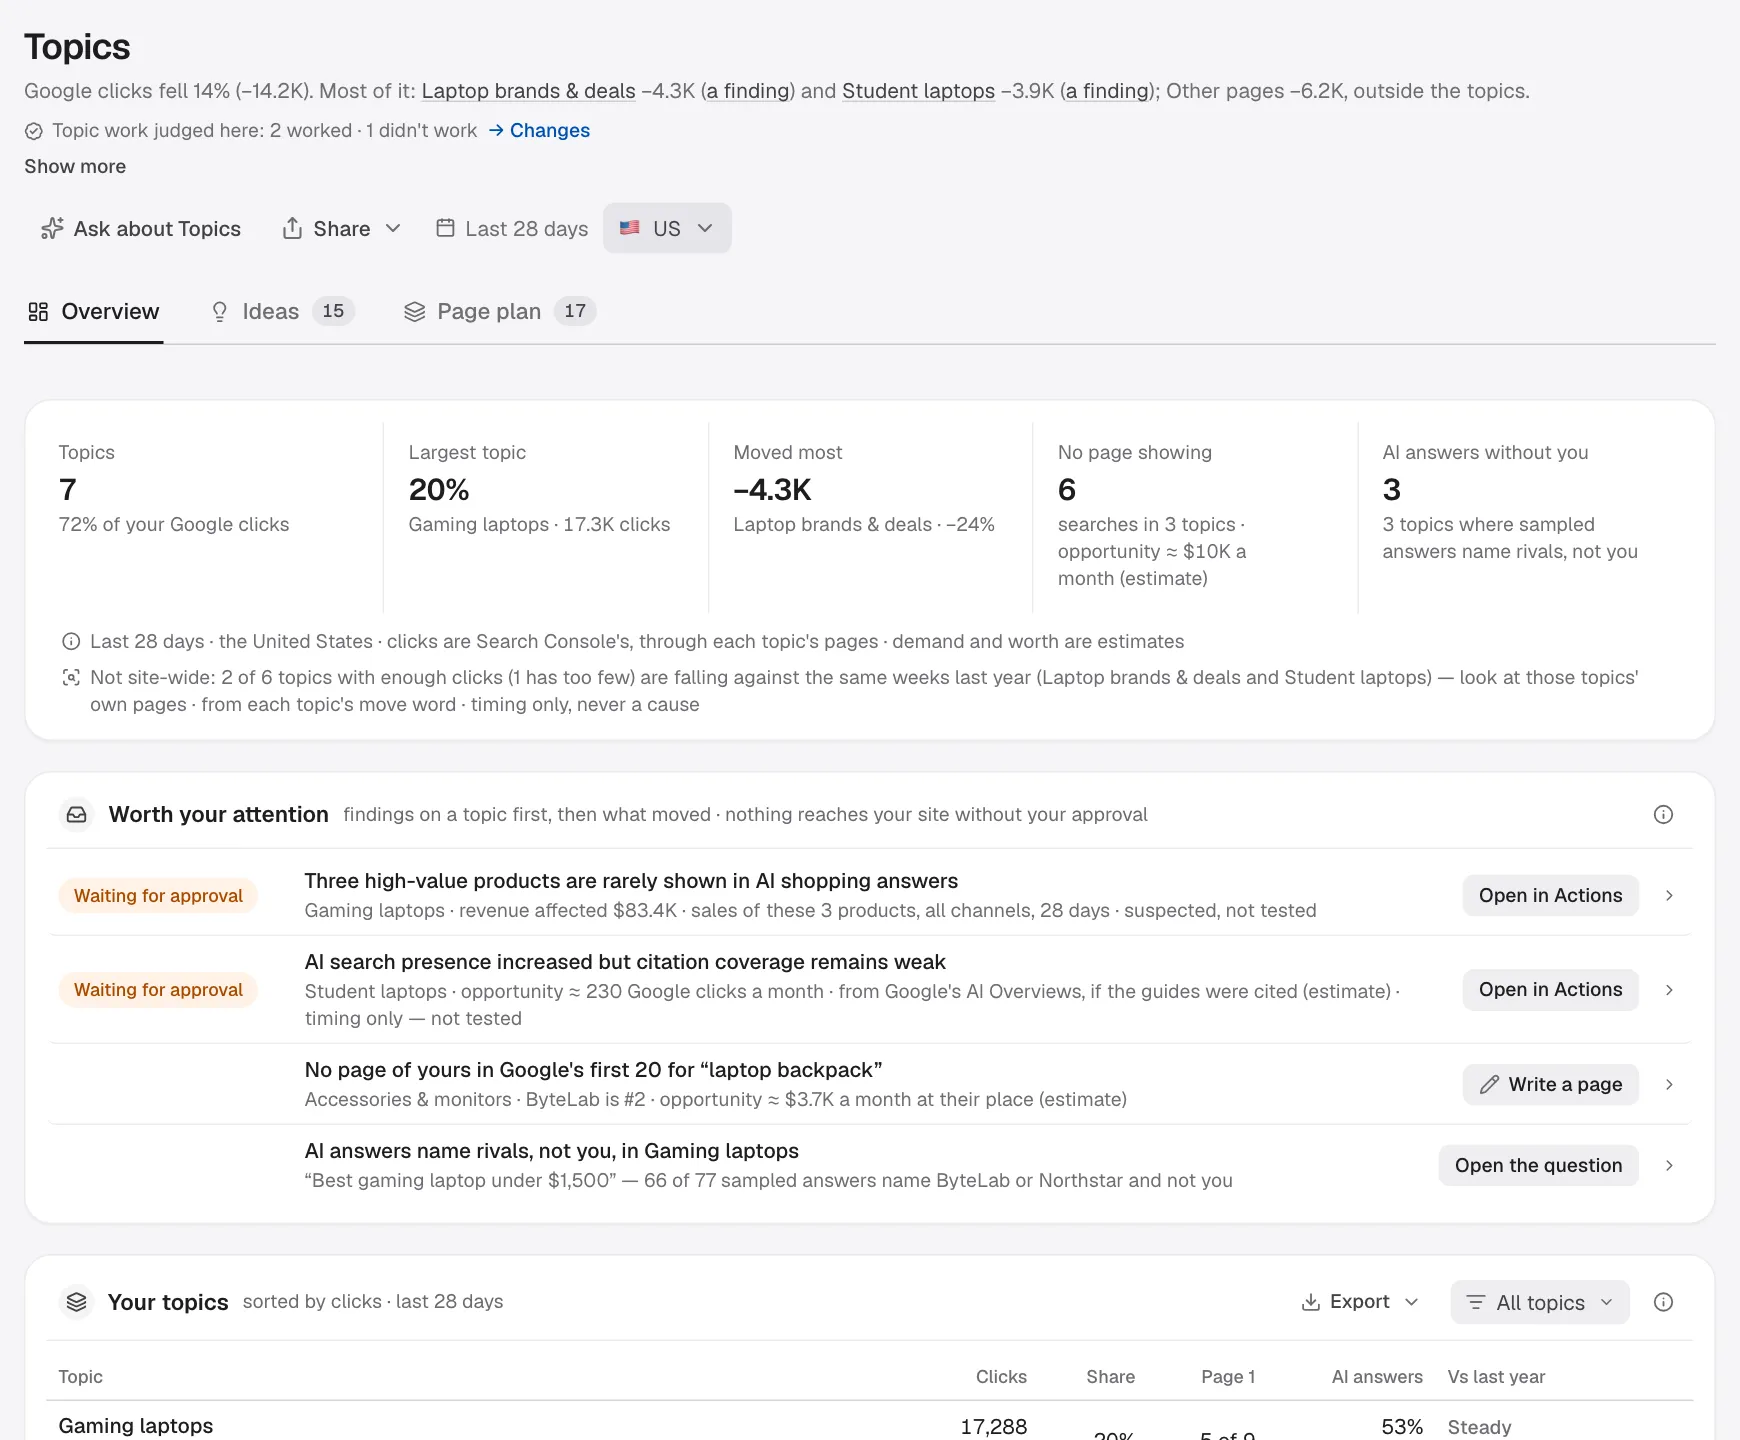Click the US flag icon

pos(630,228)
